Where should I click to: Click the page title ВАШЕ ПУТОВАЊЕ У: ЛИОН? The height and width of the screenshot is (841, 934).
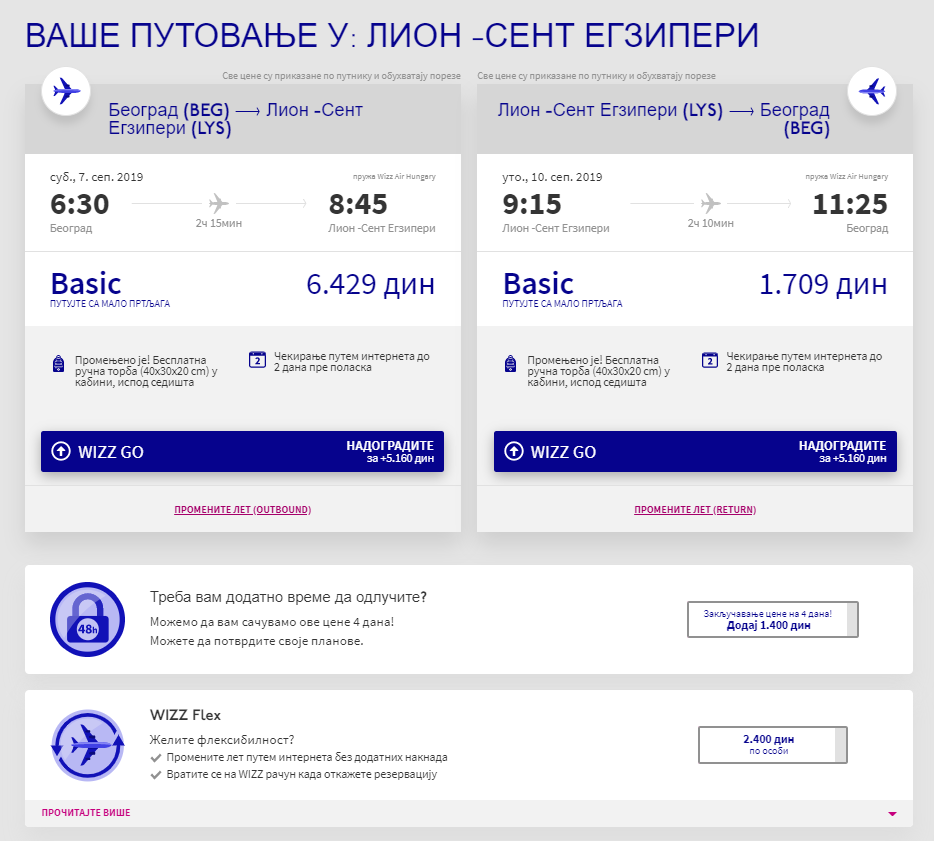392,35
